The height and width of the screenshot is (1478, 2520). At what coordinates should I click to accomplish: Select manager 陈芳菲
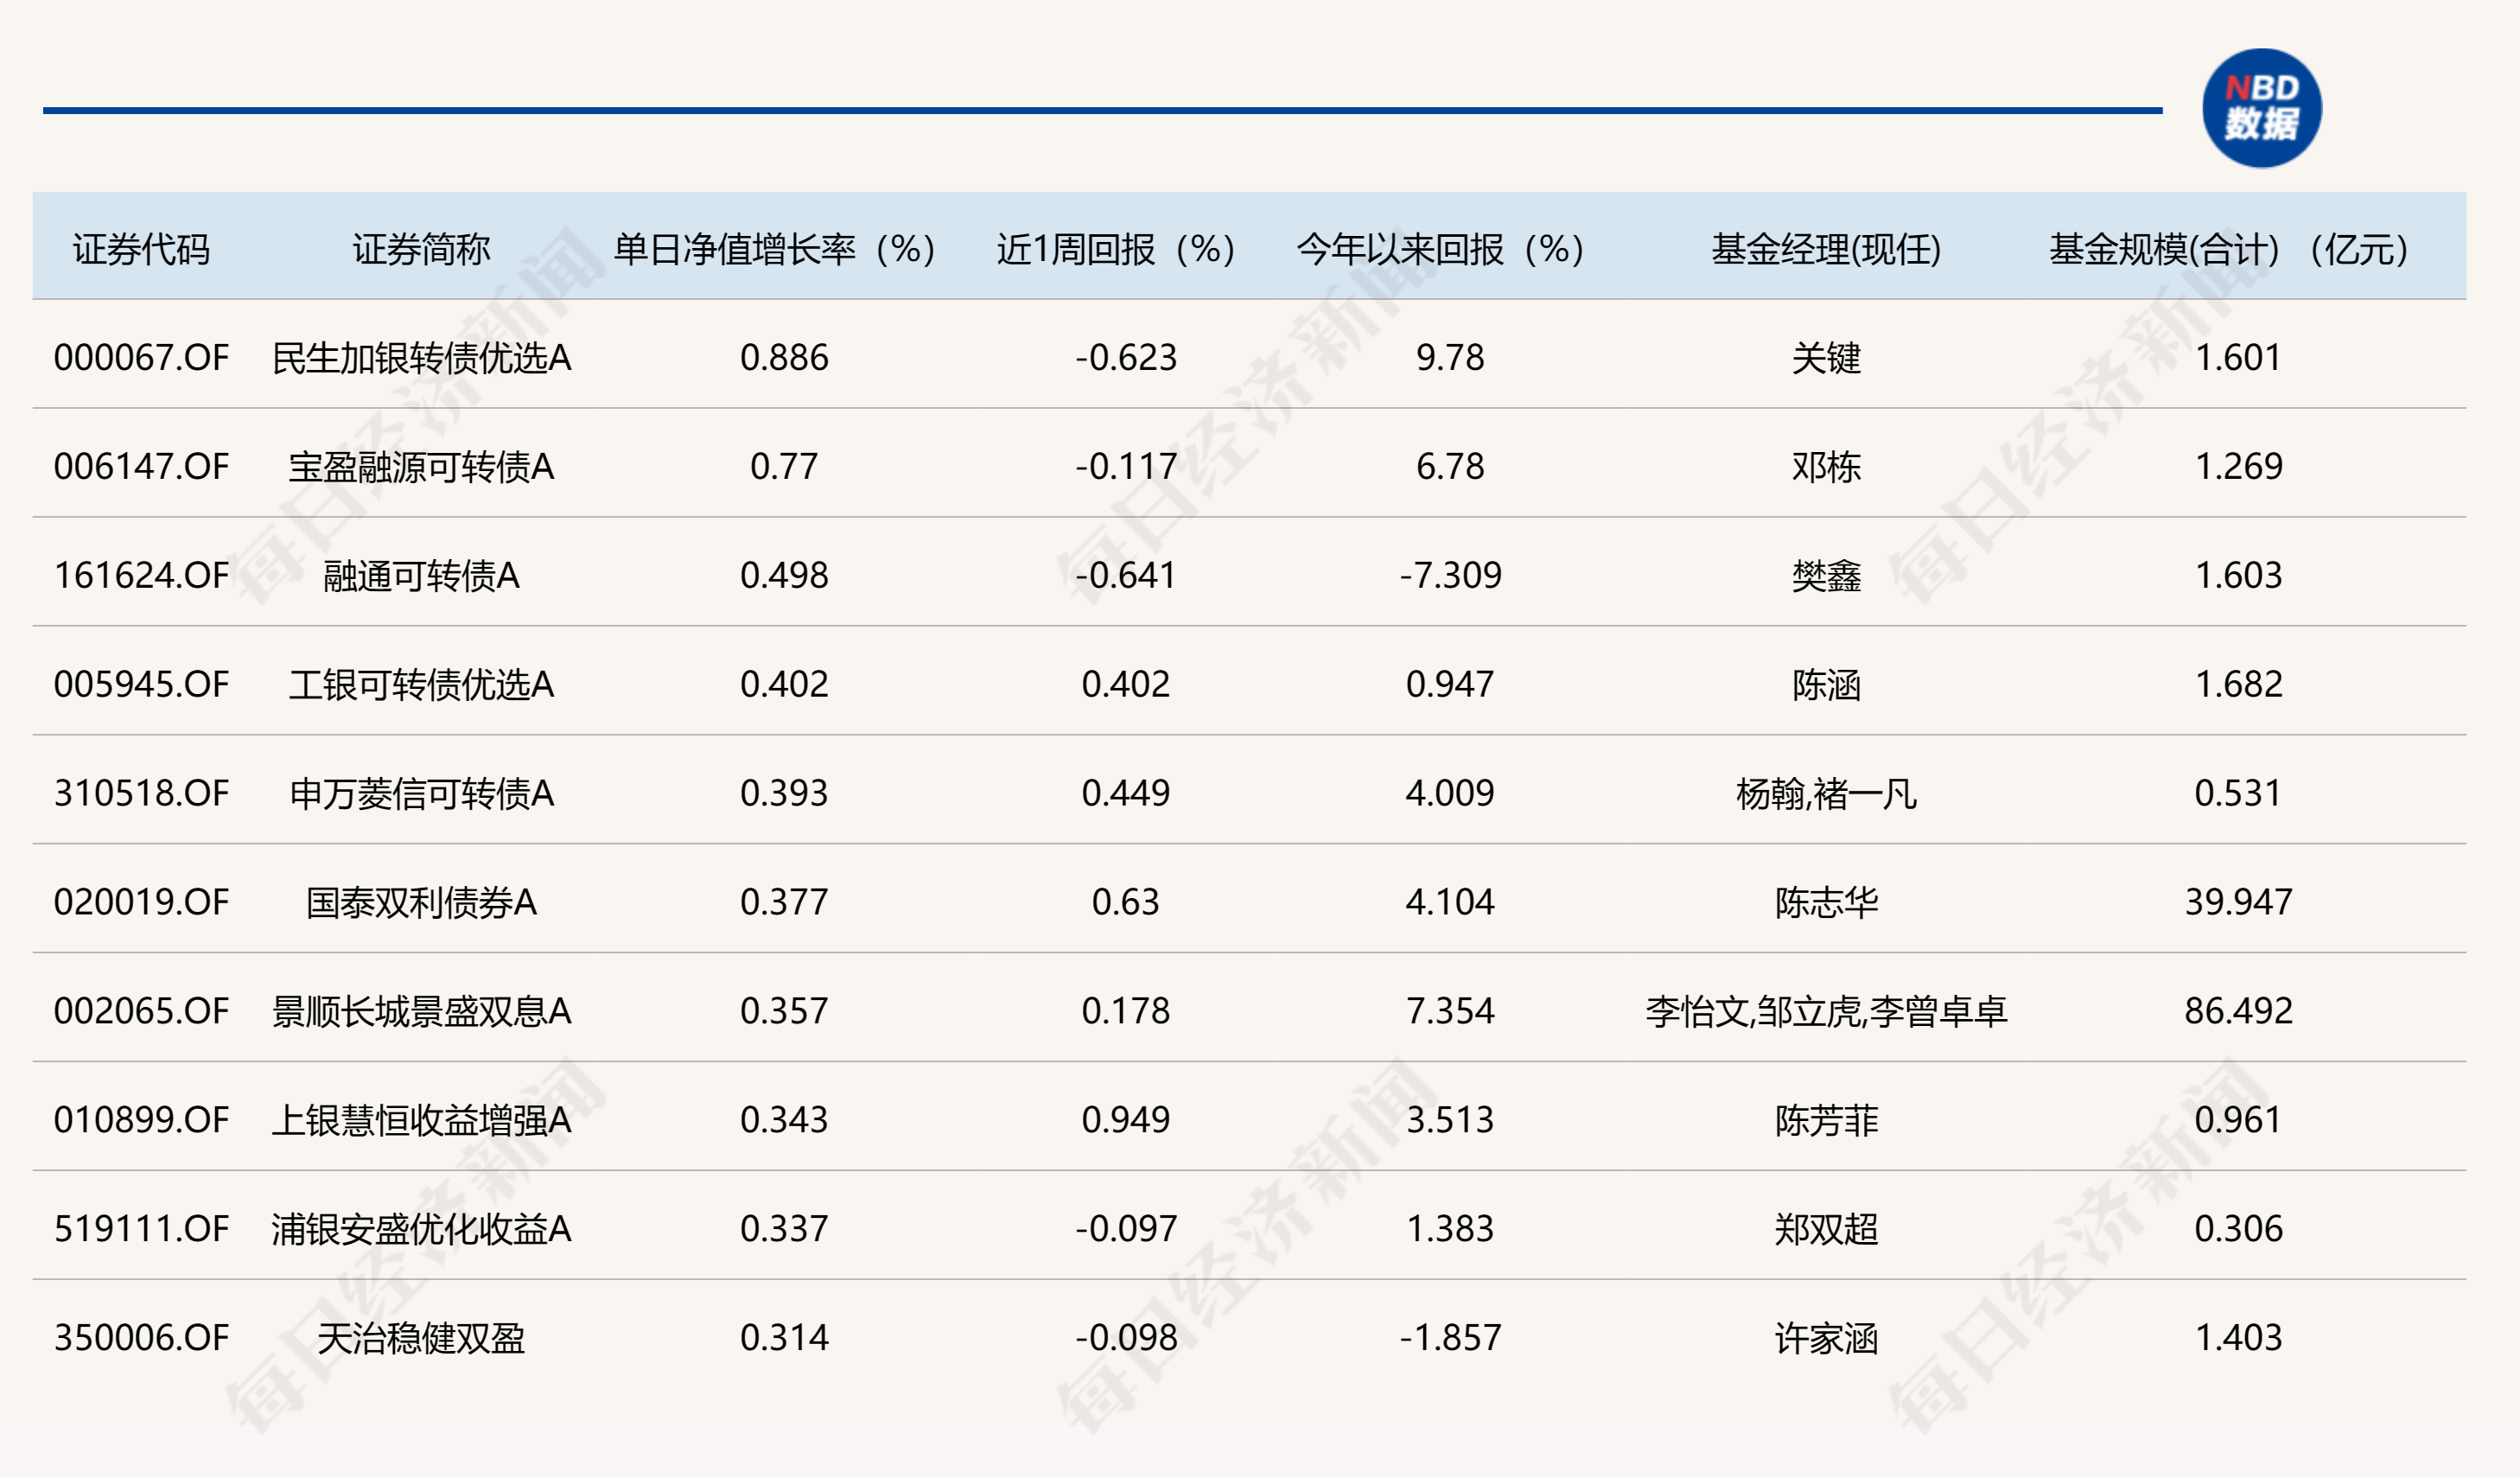point(1826,1120)
